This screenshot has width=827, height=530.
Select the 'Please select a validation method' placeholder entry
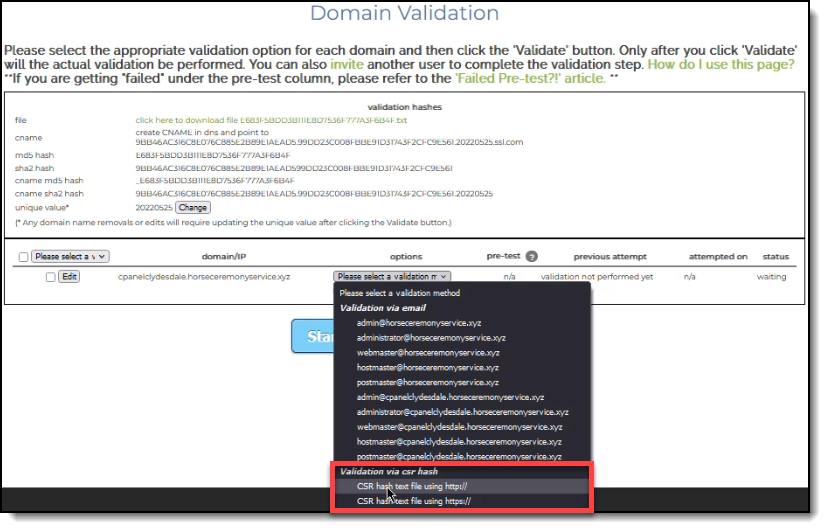point(399,293)
